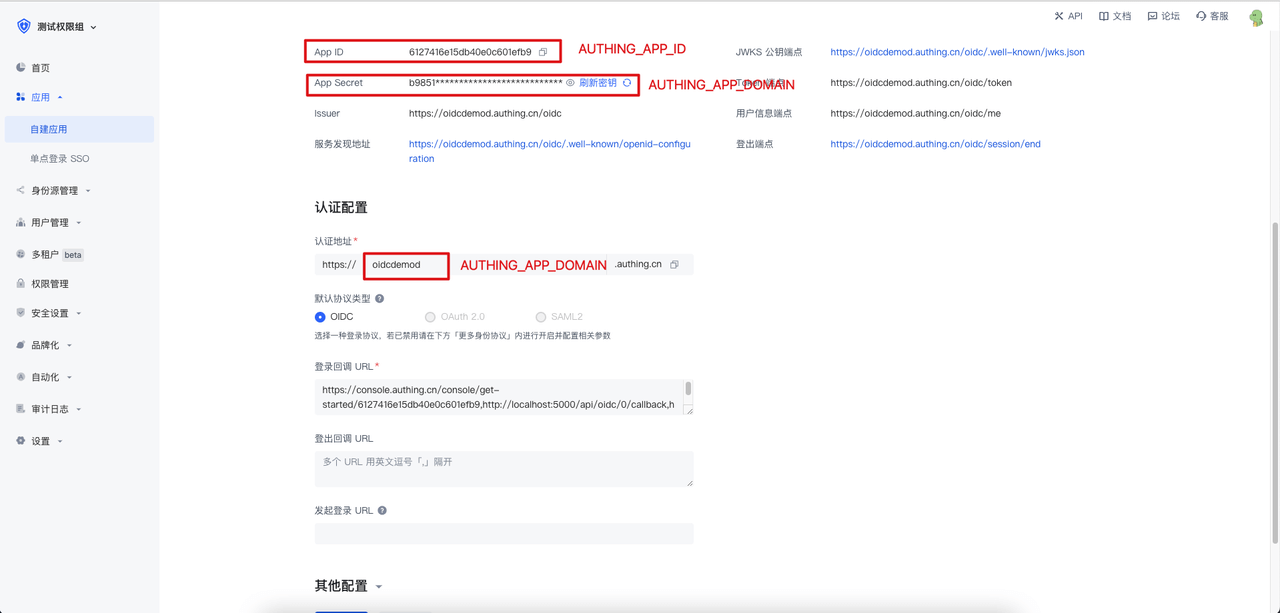Select the SAML2 radio option
The width and height of the screenshot is (1280, 613).
pyautogui.click(x=541, y=317)
